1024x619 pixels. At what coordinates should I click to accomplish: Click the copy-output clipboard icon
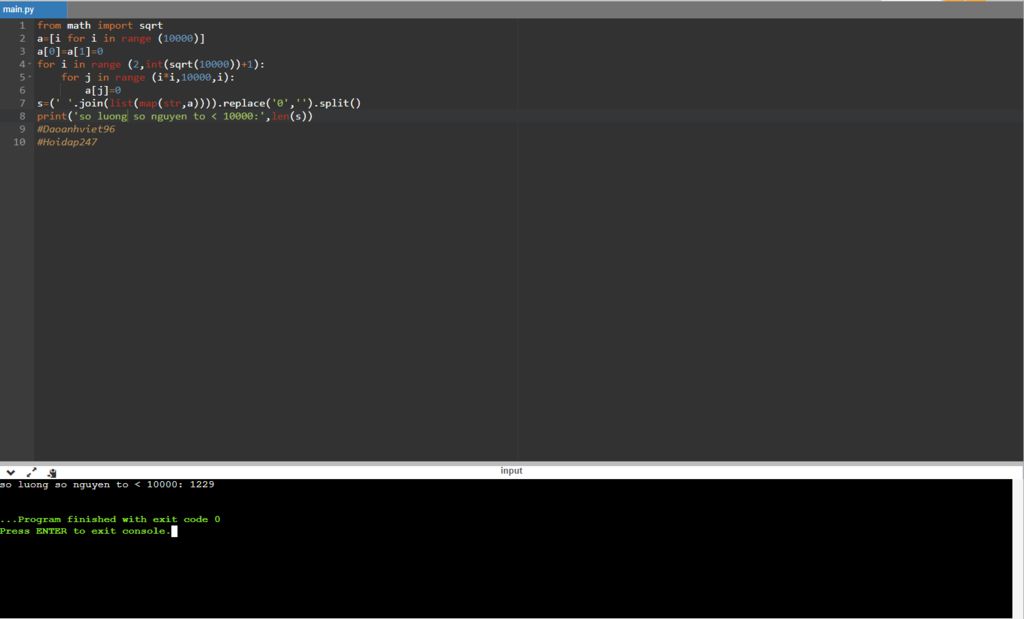(x=52, y=472)
